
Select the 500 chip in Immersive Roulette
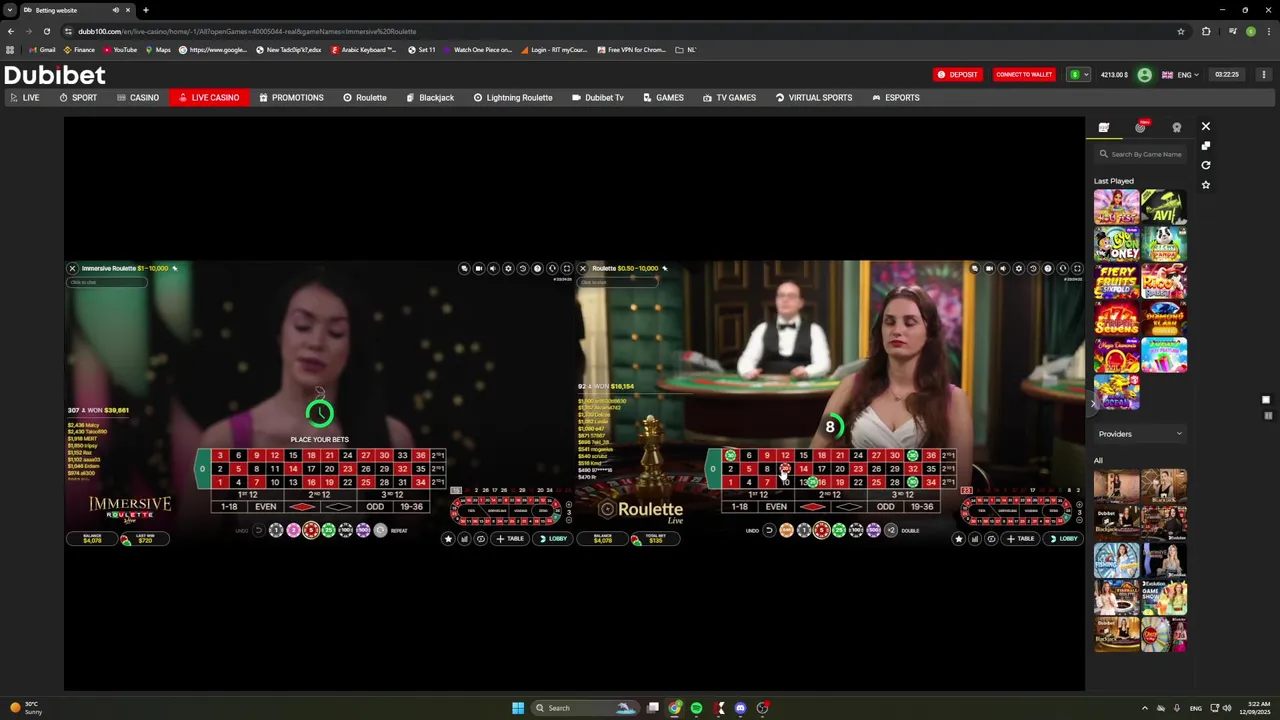363,531
